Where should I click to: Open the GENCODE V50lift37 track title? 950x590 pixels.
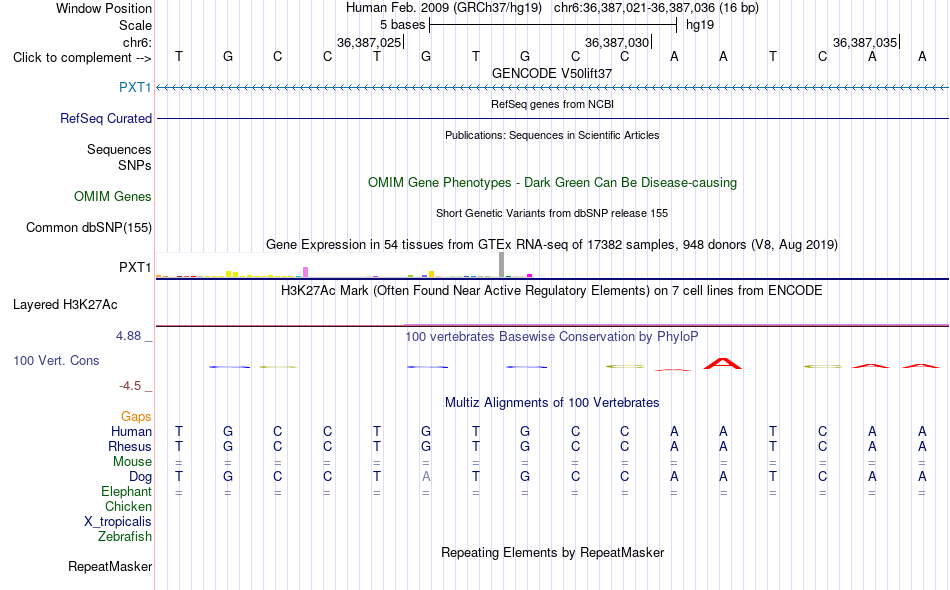552,73
